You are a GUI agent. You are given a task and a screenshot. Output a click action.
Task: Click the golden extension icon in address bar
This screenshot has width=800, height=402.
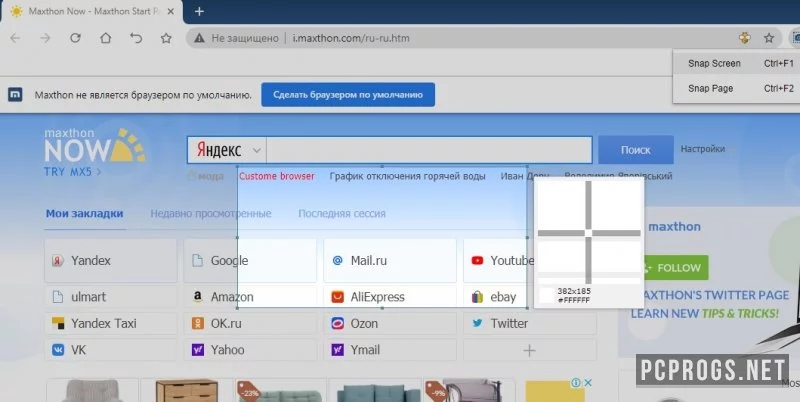pos(745,38)
